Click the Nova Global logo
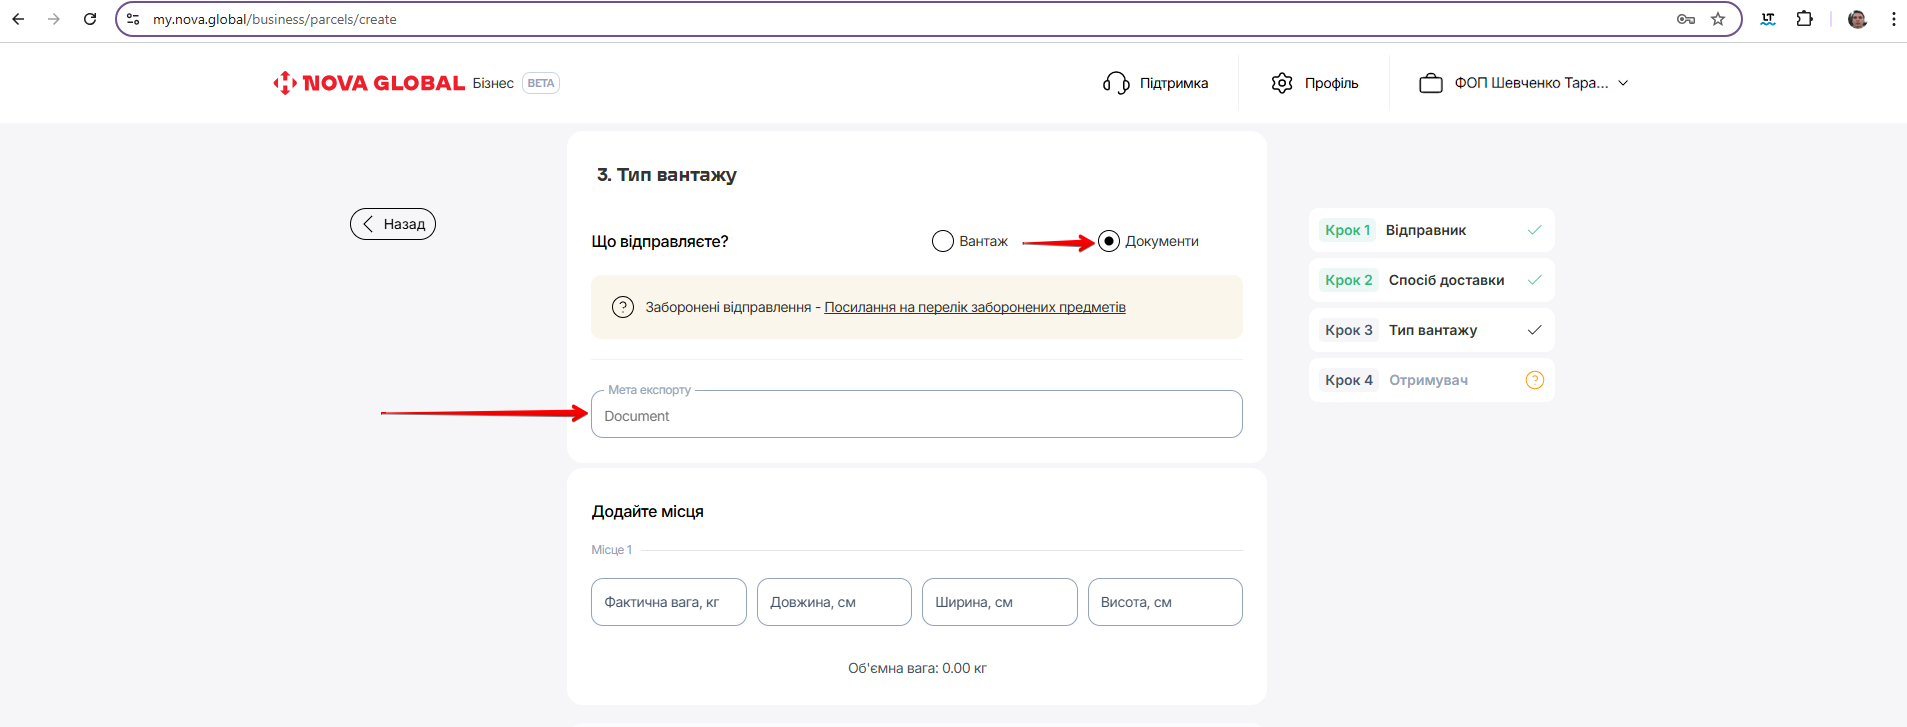Image resolution: width=1907 pixels, height=727 pixels. pyautogui.click(x=369, y=83)
